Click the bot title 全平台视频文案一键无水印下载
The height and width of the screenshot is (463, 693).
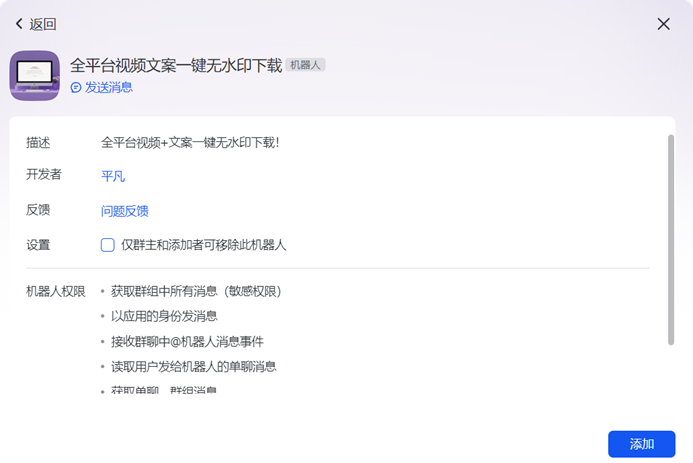pyautogui.click(x=175, y=65)
